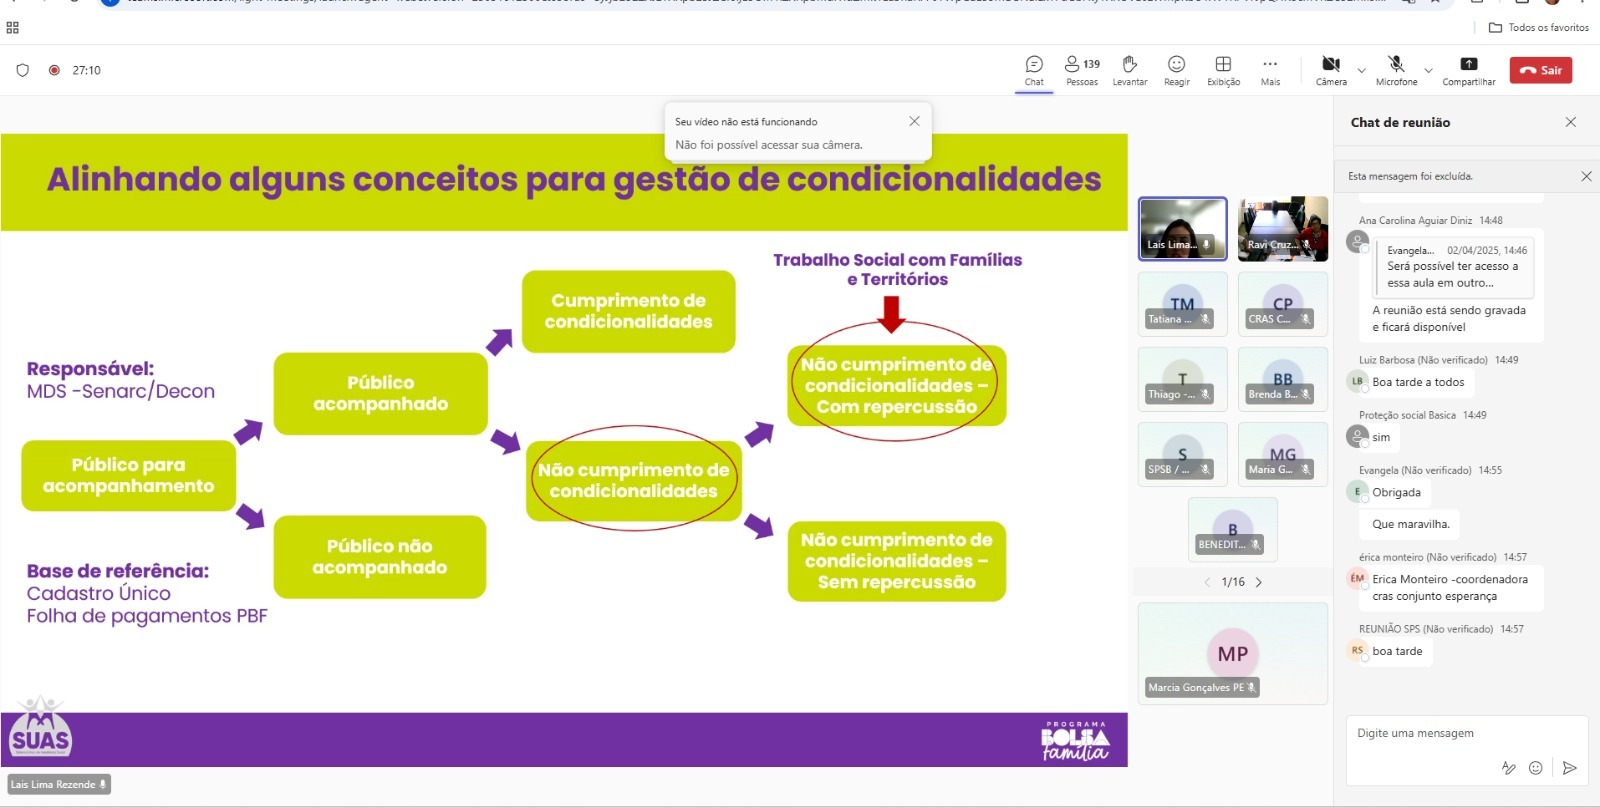Viewport: 1600px width, 808px height.
Task: Open the Reagir reactions menu
Action: [1176, 65]
